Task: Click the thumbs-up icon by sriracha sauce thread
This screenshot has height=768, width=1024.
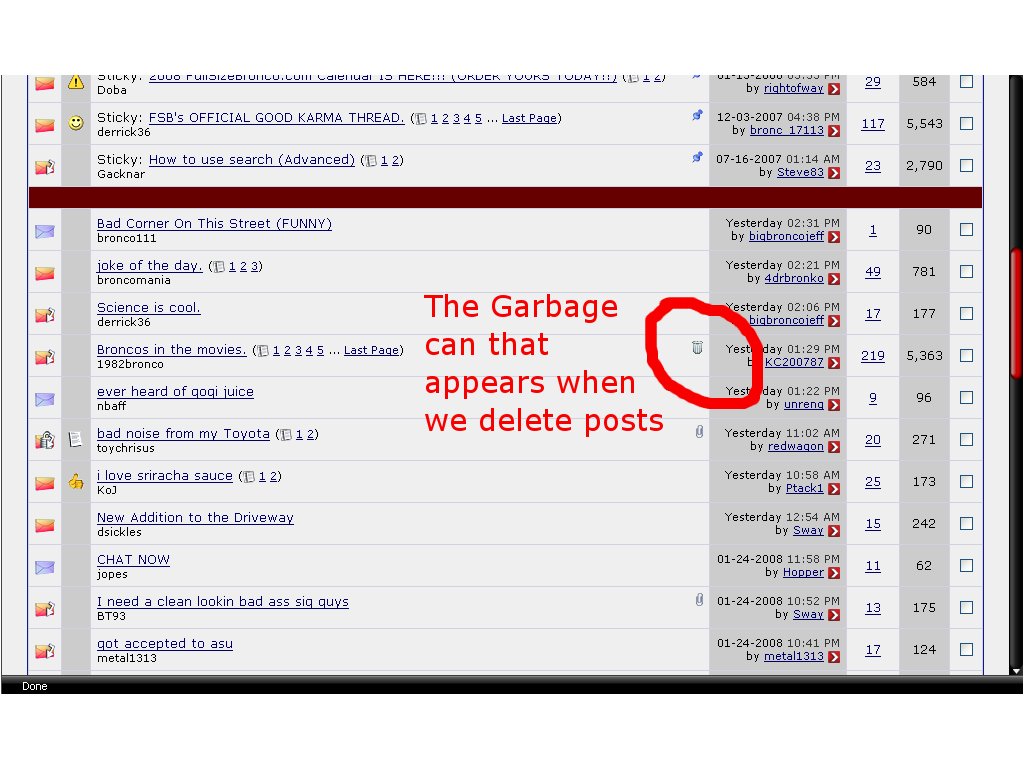Action: click(76, 482)
